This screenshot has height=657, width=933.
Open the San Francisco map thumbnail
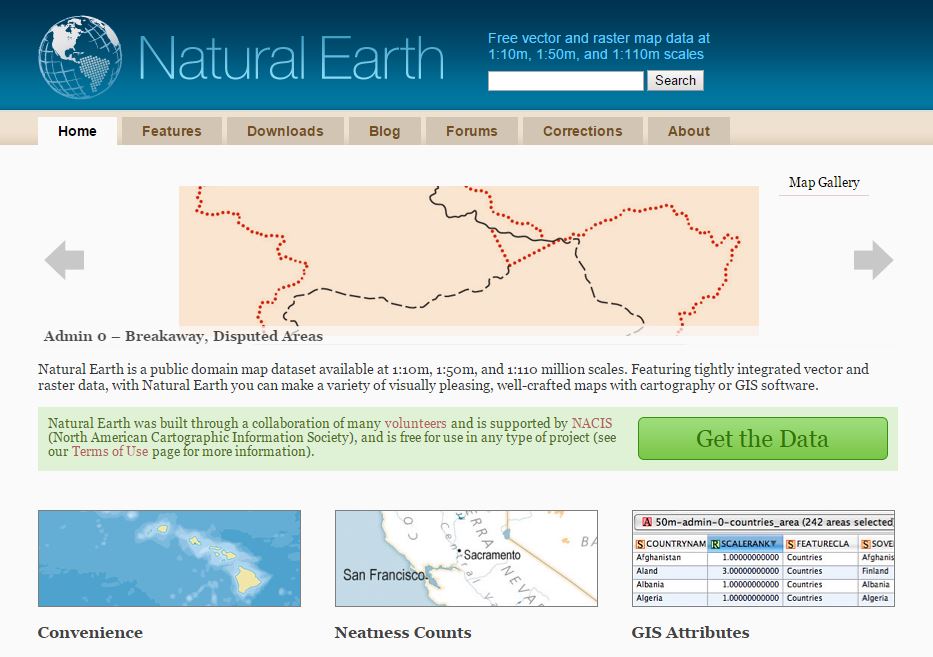tap(466, 558)
